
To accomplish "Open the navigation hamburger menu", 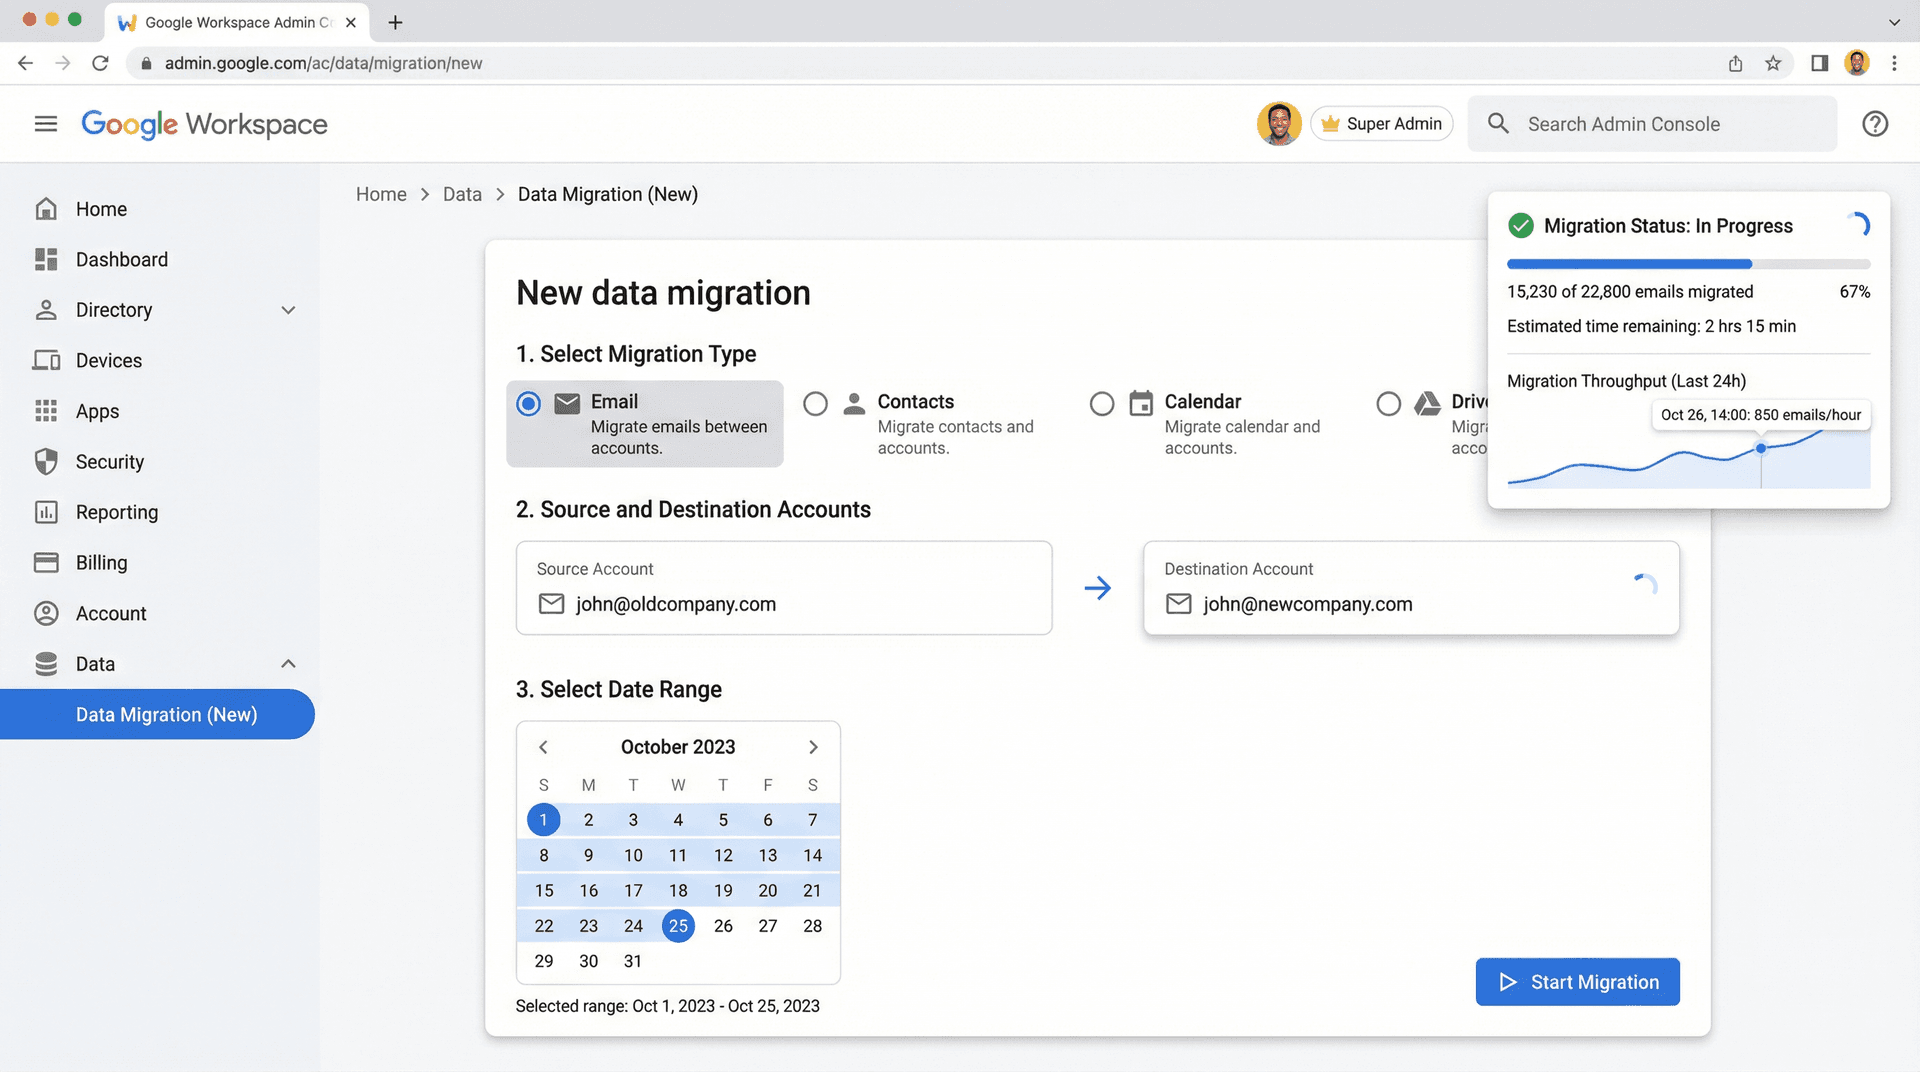I will (45, 123).
